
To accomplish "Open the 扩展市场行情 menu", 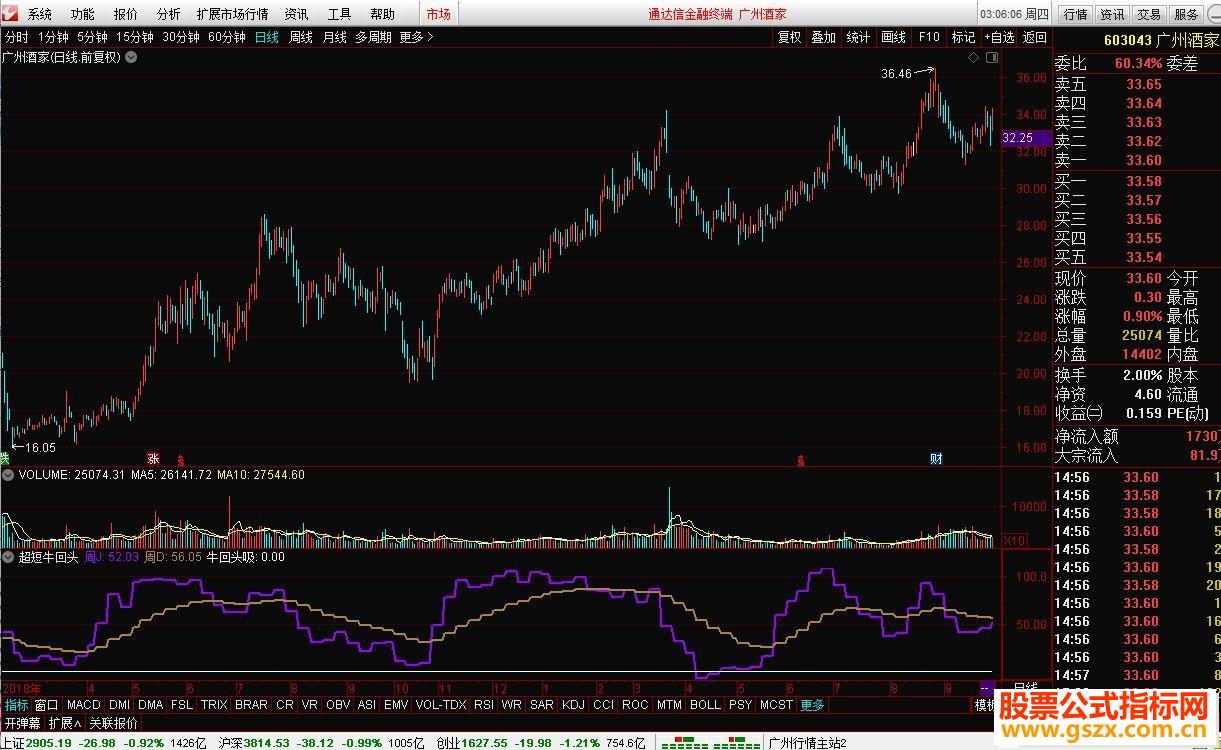I will coord(233,14).
